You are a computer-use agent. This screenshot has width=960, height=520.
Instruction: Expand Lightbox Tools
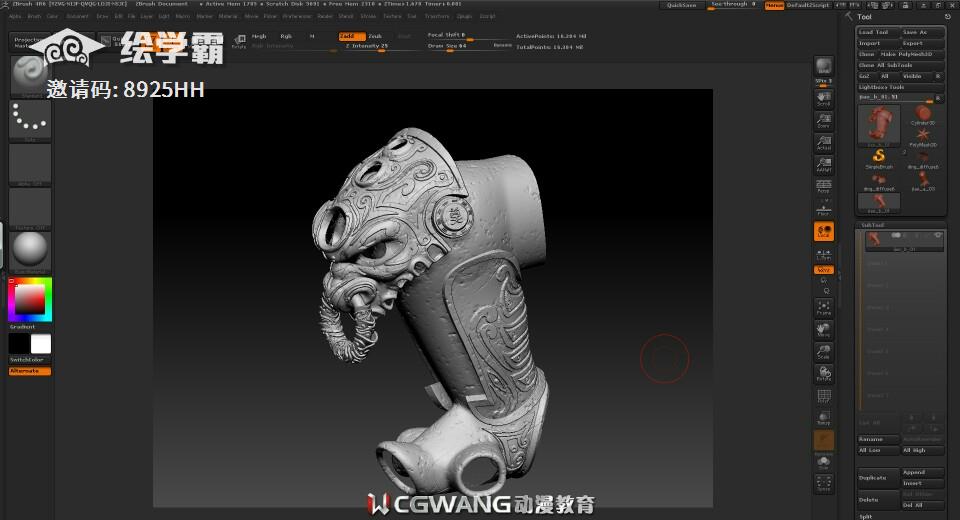900,87
